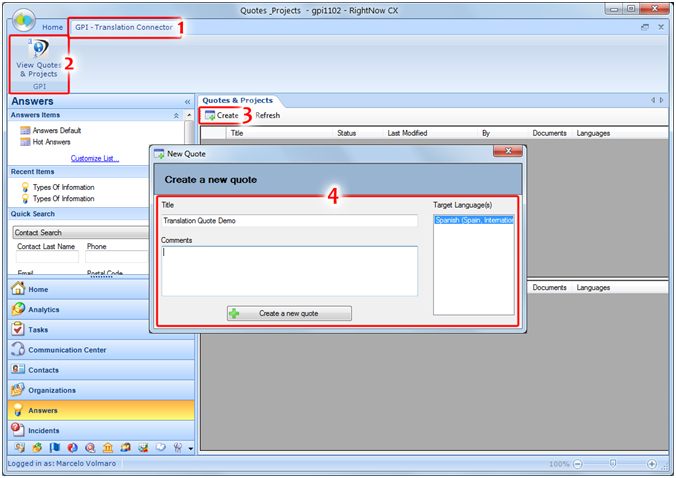Switch to the Home ribbon tab
This screenshot has width=676, height=478.
tap(52, 27)
